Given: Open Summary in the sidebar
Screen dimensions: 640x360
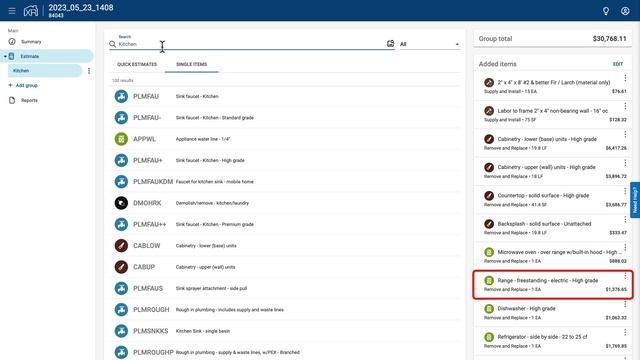Looking at the screenshot, I should pyautogui.click(x=31, y=42).
